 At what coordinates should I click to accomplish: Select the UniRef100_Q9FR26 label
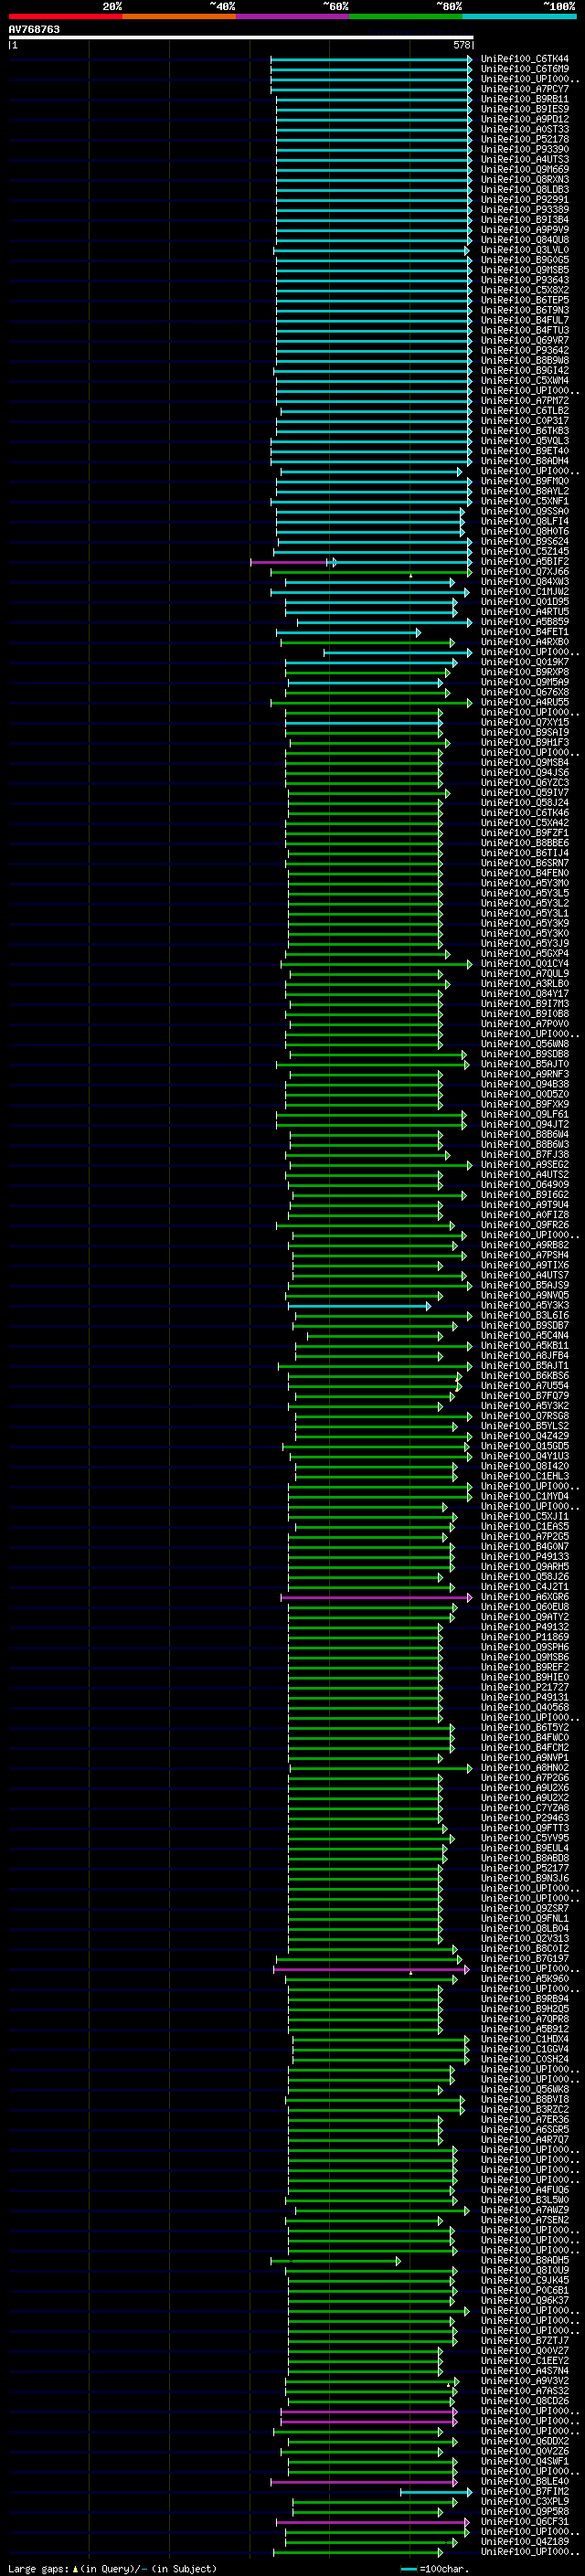tap(525, 1225)
